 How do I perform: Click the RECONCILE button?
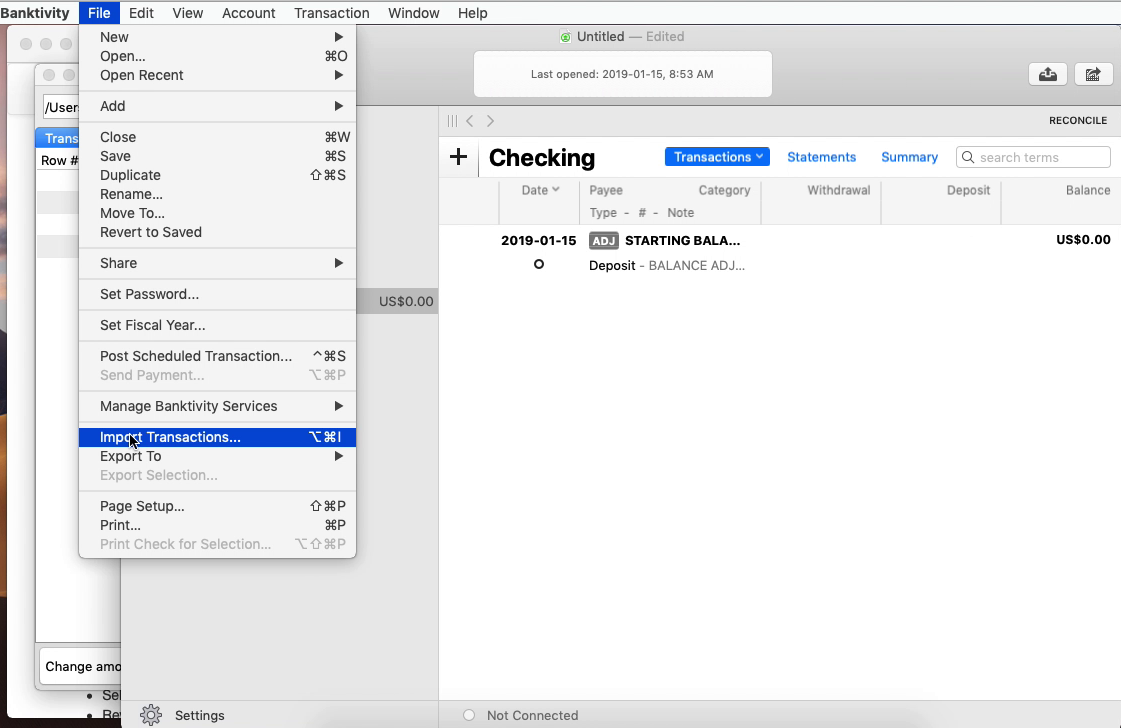(1078, 121)
